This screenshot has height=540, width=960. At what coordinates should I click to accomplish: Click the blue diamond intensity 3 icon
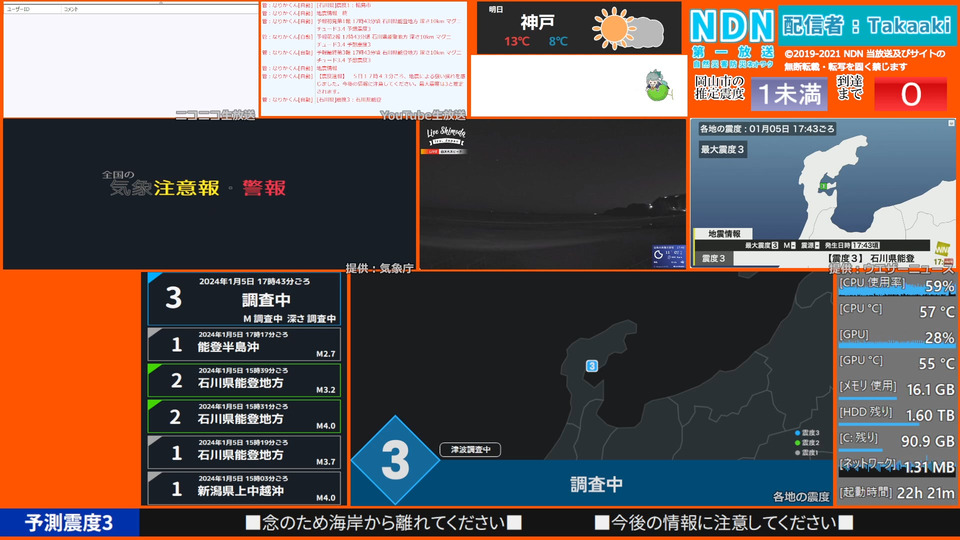click(395, 460)
